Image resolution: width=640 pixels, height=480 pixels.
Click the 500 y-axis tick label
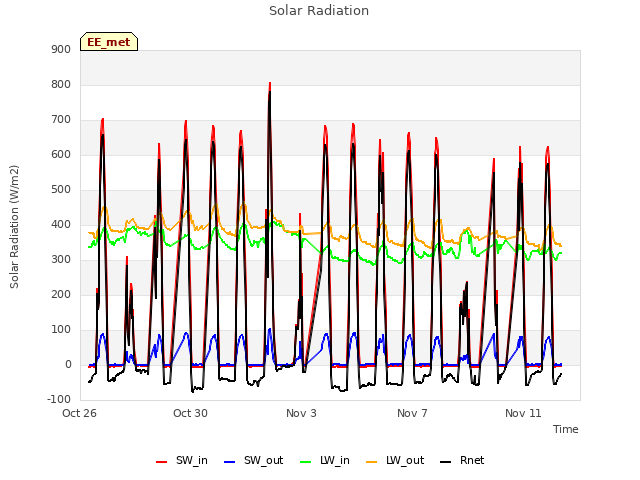tap(61, 190)
